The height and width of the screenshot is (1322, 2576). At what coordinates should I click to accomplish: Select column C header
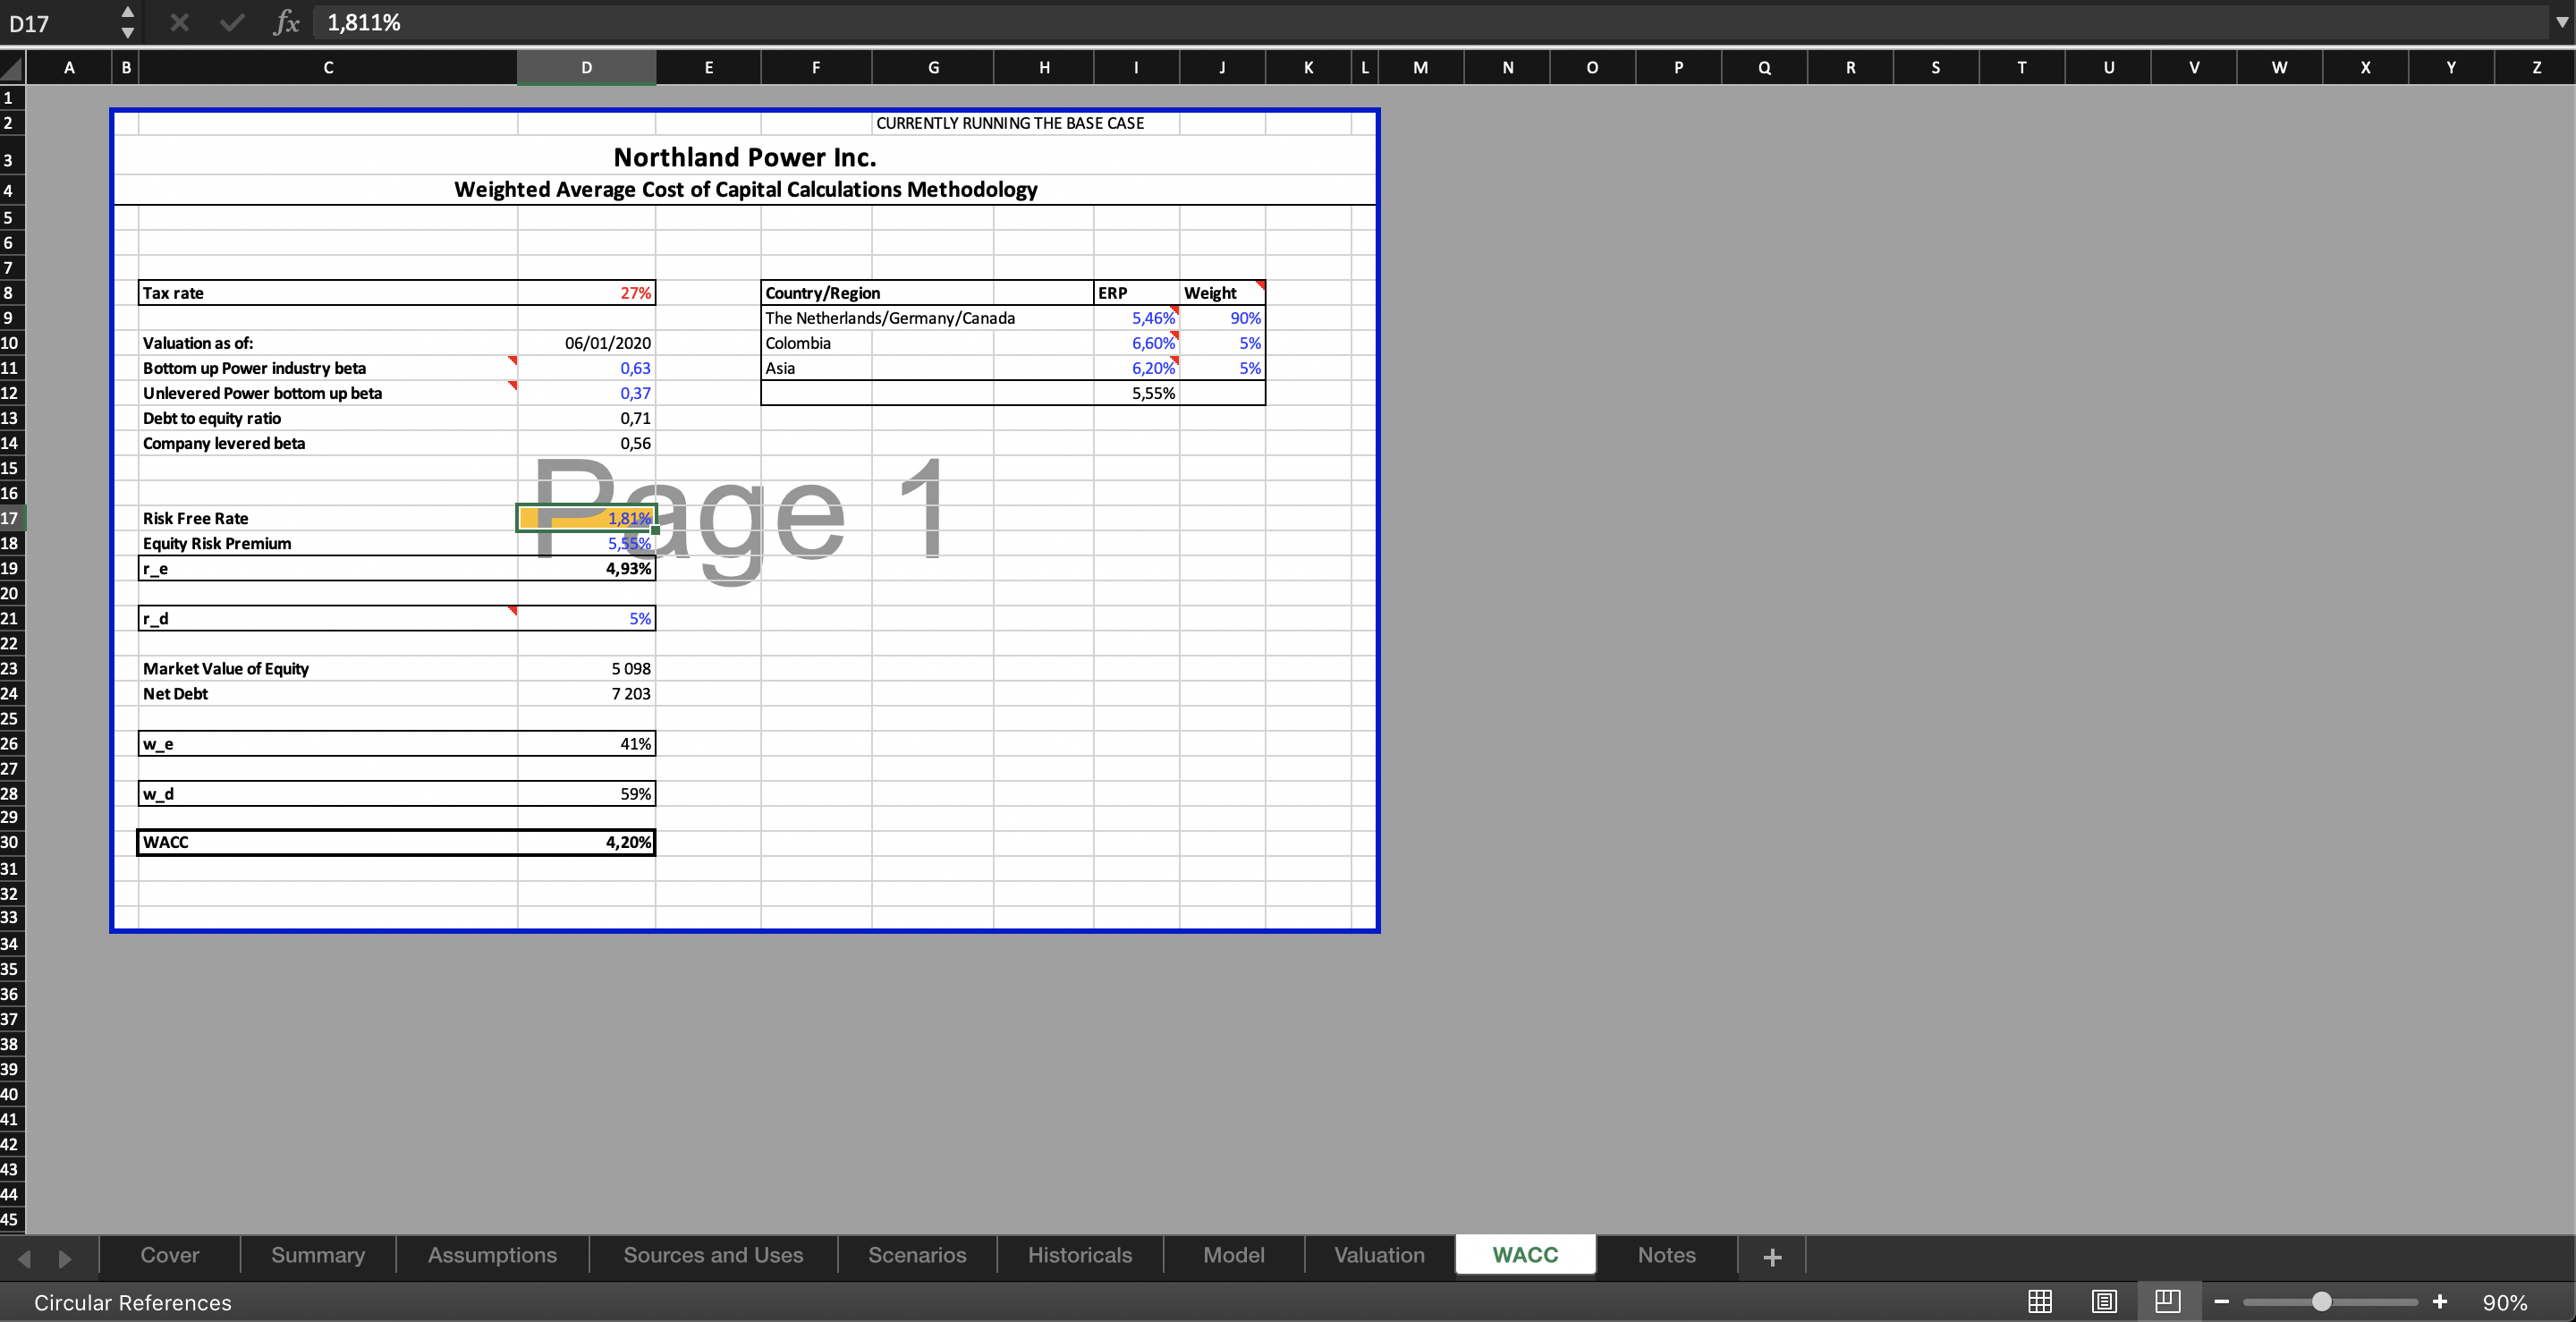(328, 68)
